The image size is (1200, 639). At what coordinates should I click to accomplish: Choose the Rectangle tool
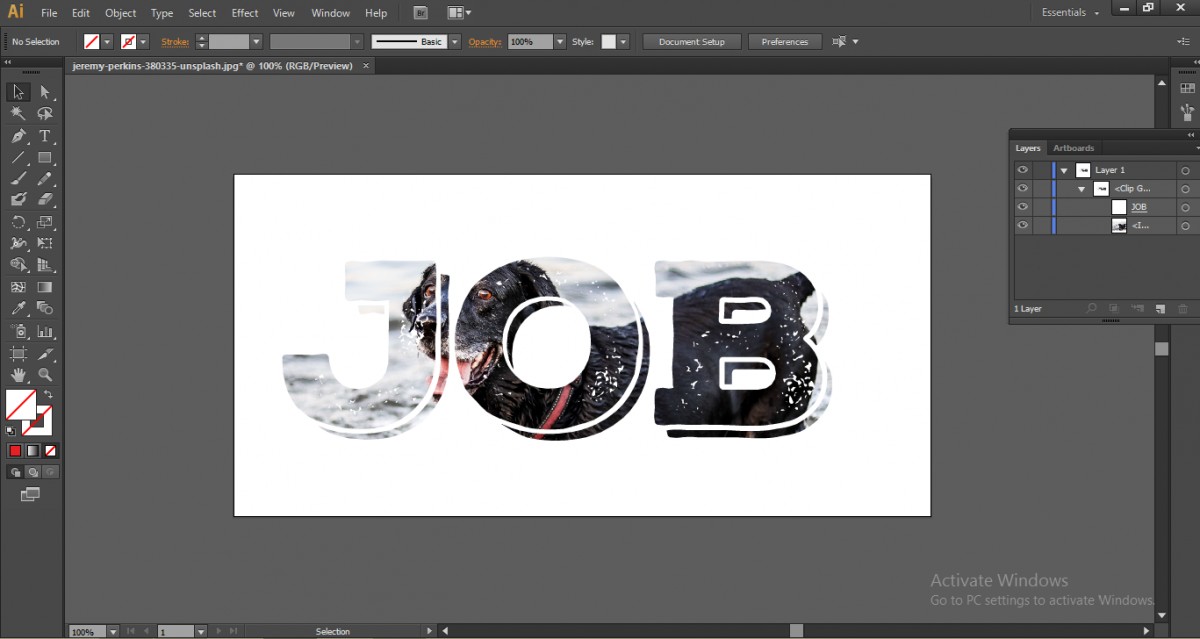point(46,158)
